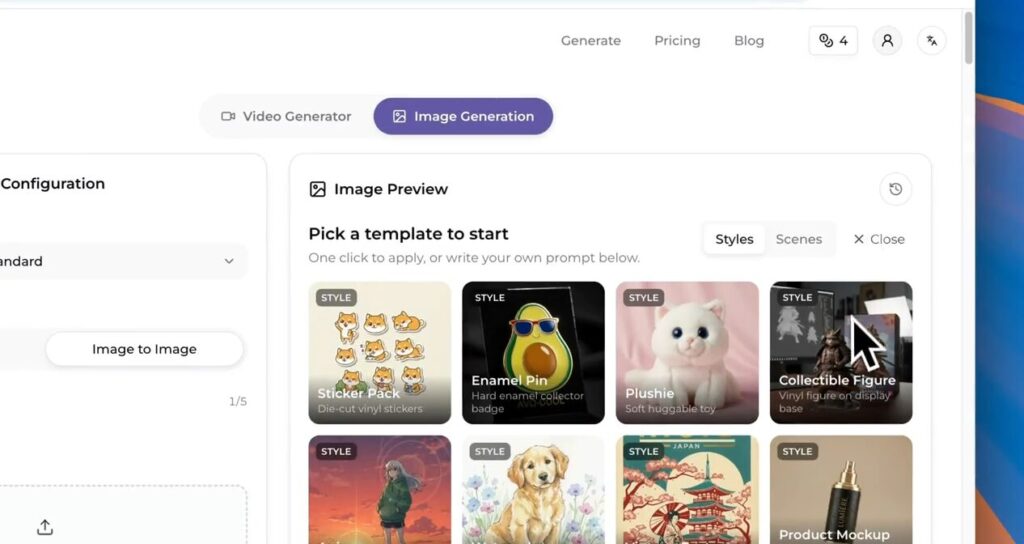Switch to the Styles templates tab

tap(734, 239)
